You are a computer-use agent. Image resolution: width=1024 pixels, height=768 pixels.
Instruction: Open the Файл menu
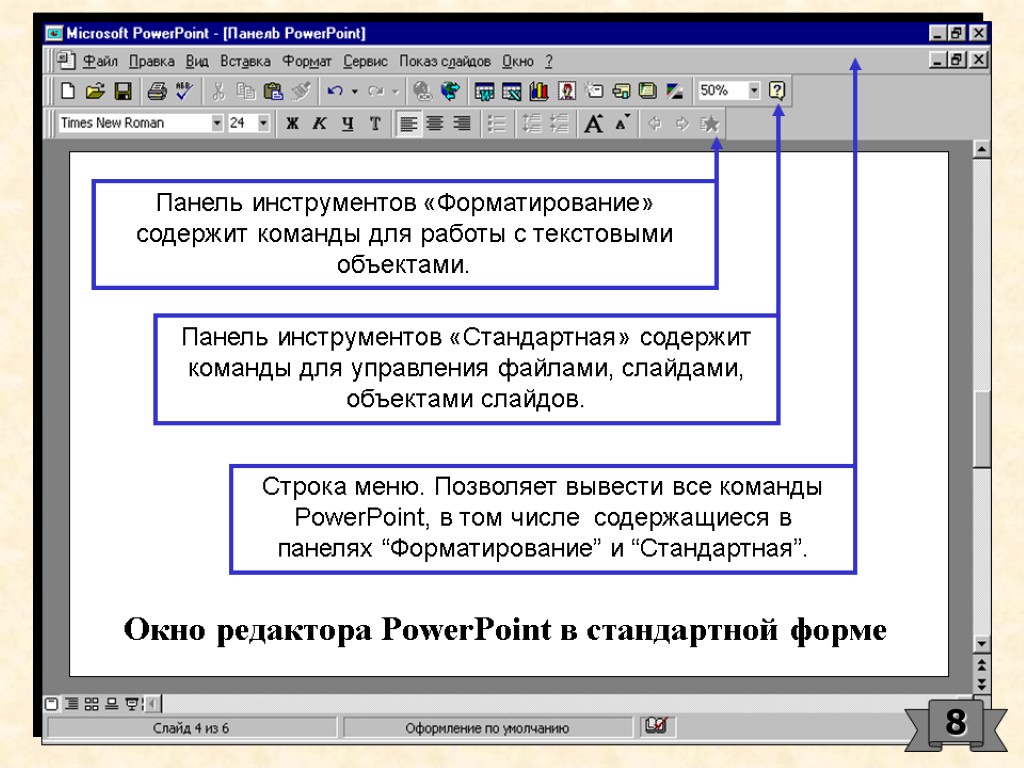click(100, 61)
